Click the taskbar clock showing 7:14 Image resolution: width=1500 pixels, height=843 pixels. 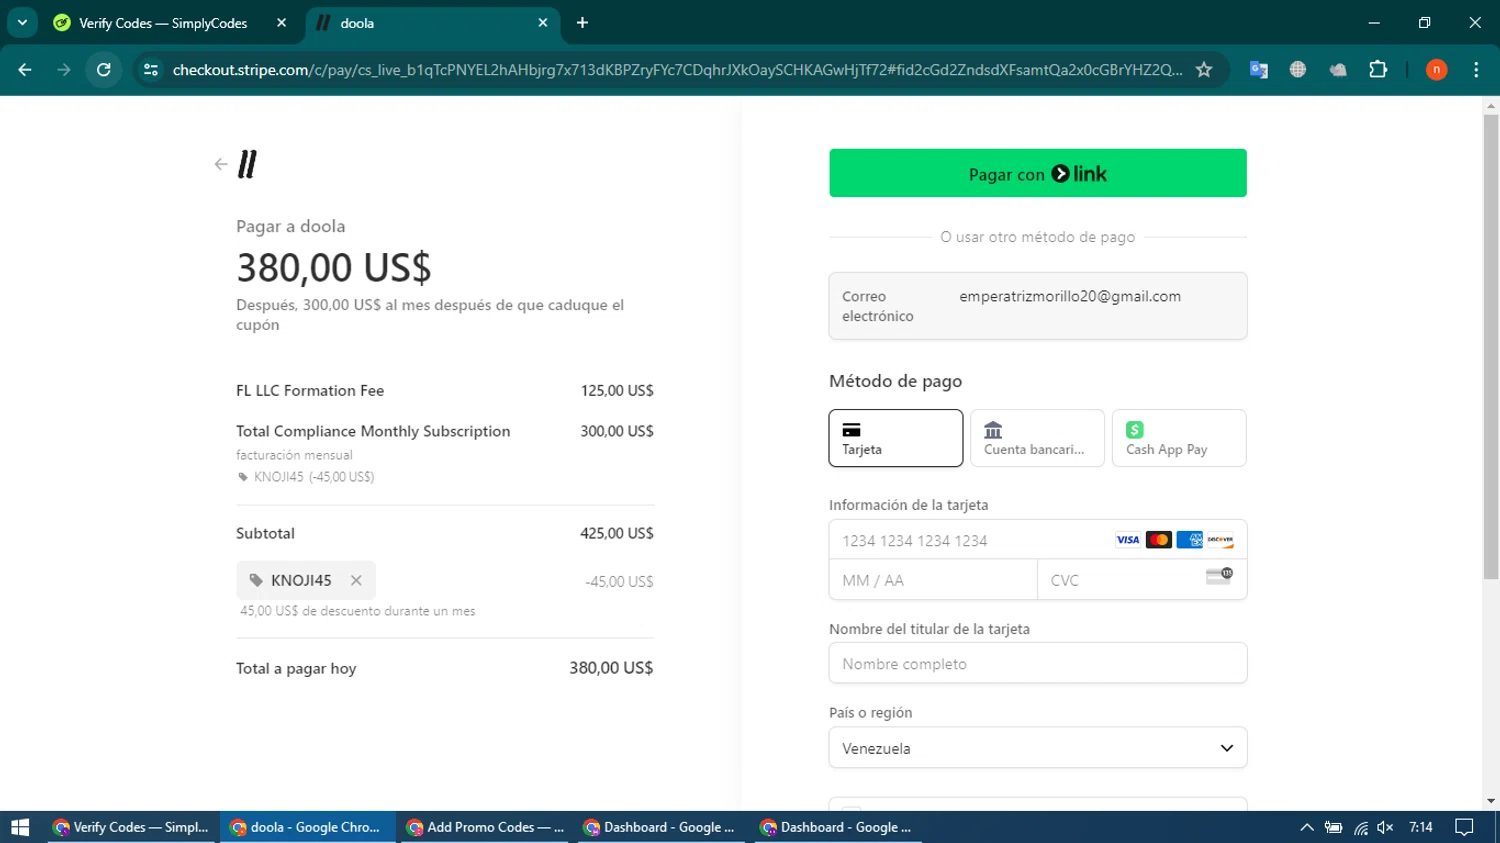pyautogui.click(x=1421, y=827)
